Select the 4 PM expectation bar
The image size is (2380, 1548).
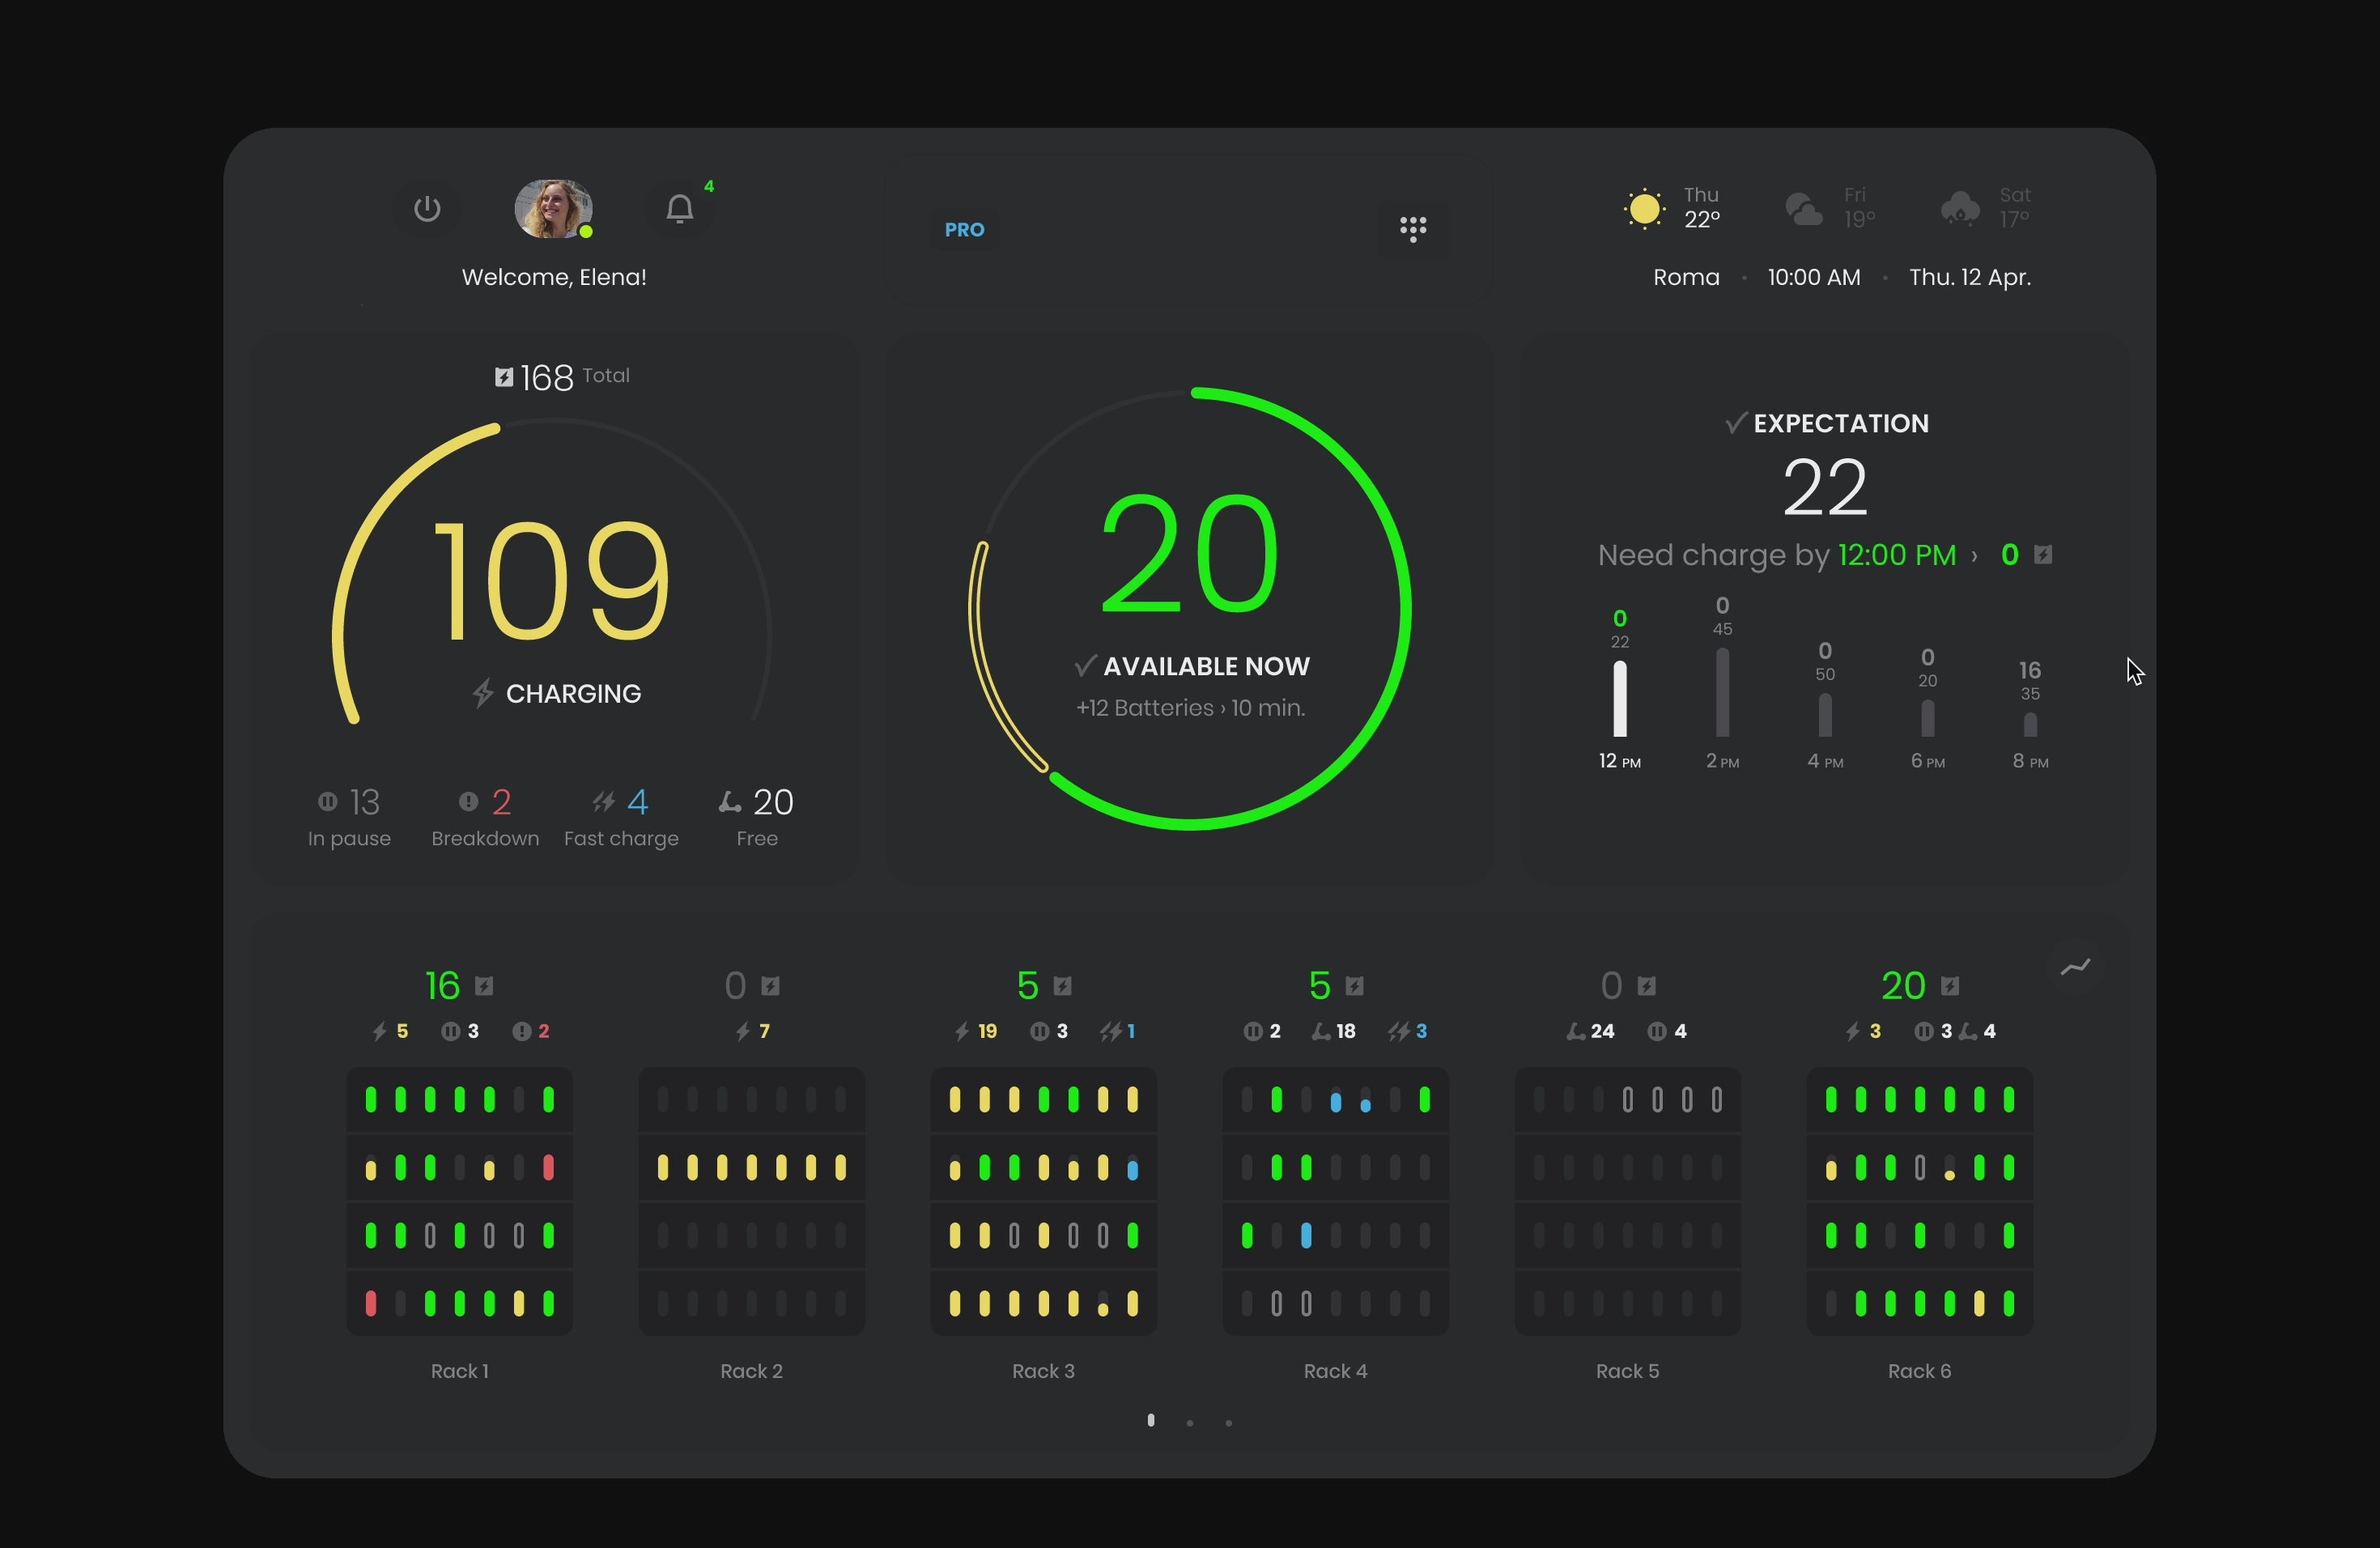pyautogui.click(x=1825, y=716)
